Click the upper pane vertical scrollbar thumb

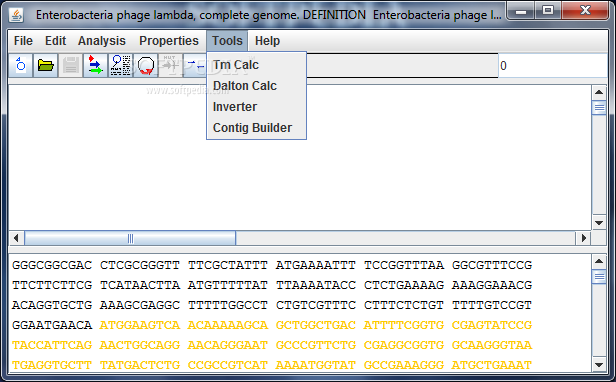point(599,108)
